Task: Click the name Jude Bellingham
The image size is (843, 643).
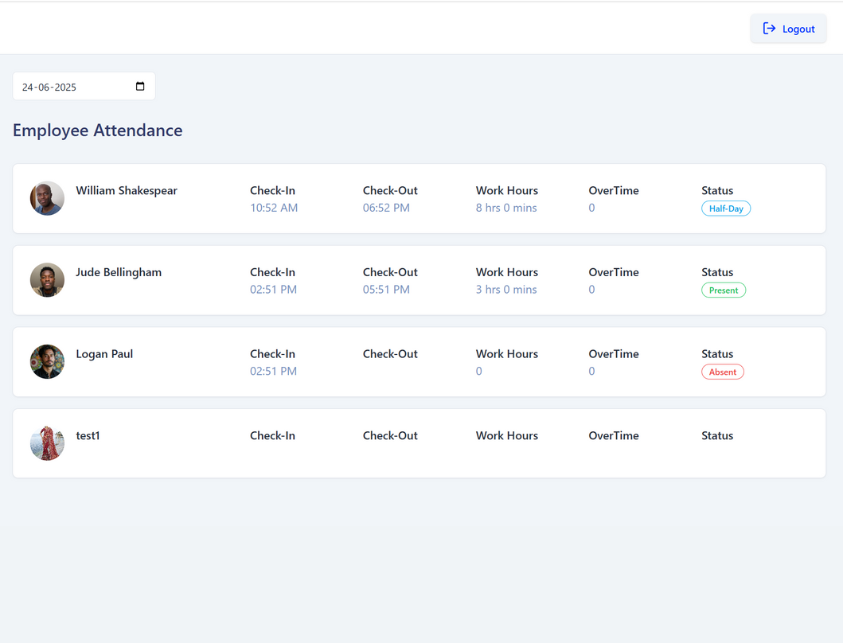Action: [x=119, y=272]
